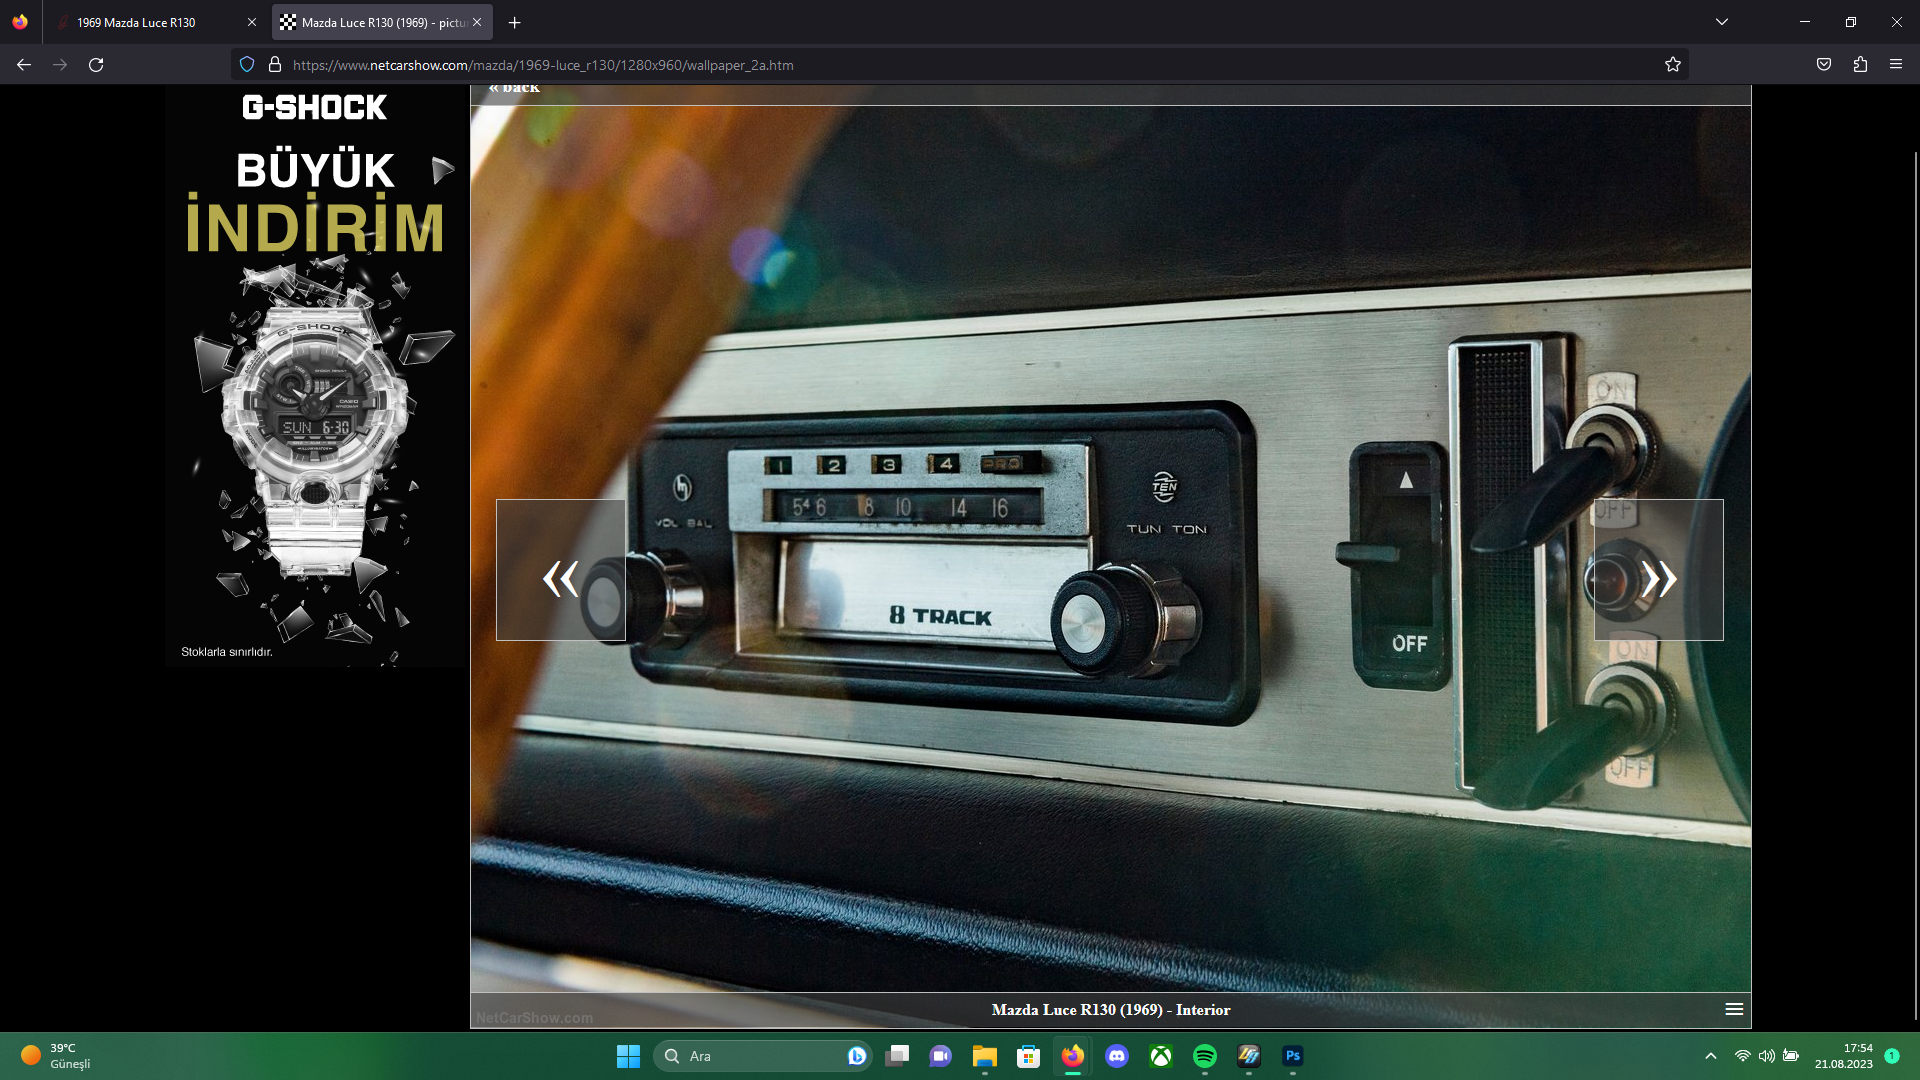Open the Firefox extensions puzzle icon
This screenshot has width=1920, height=1080.
[x=1860, y=65]
